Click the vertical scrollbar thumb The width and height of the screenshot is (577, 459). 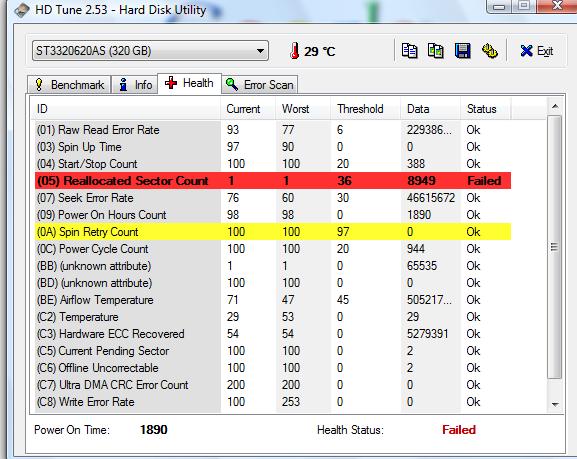tap(555, 247)
